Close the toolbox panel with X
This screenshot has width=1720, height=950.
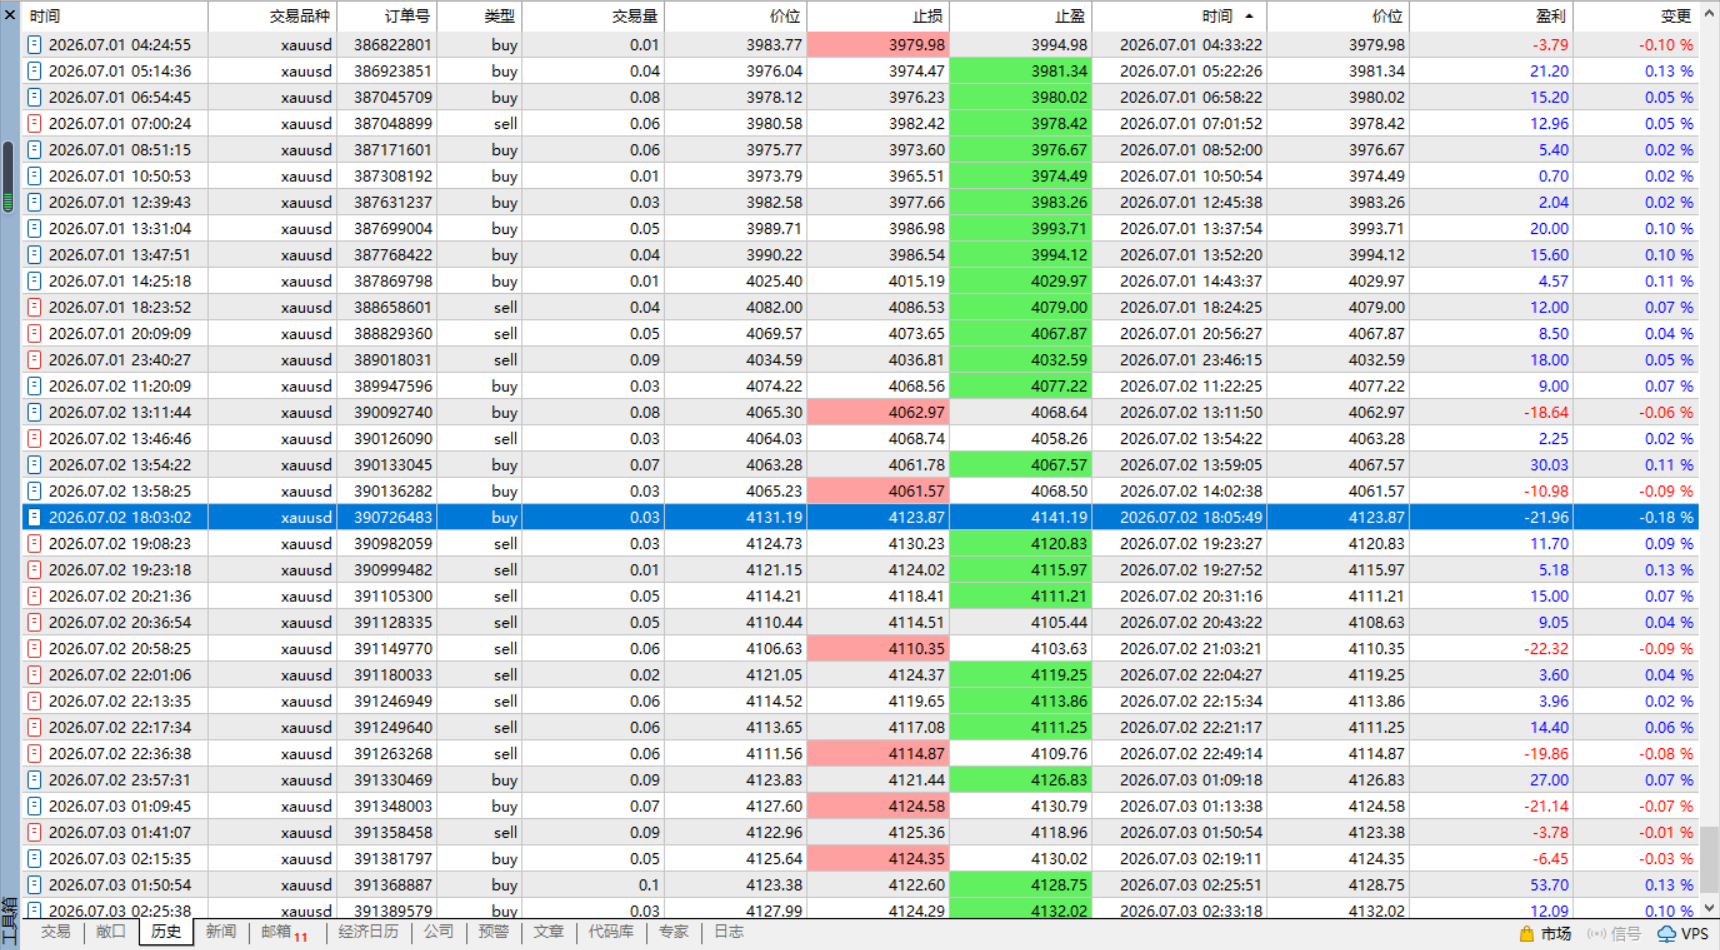(x=10, y=15)
